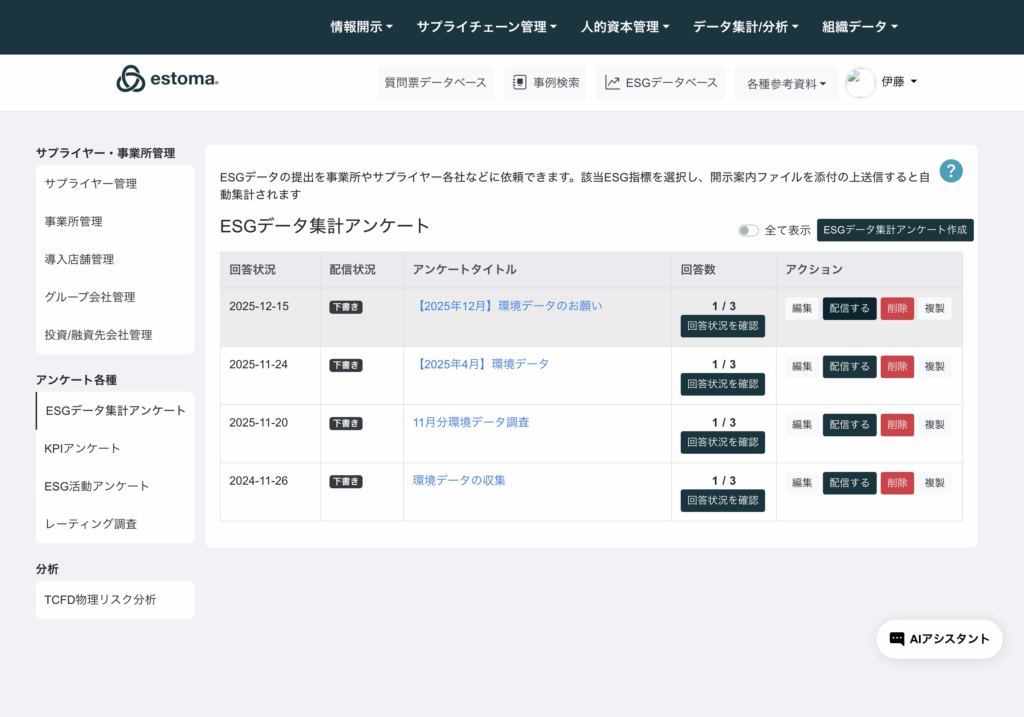Open the ESGデータベース chart shortcut
Screen dimensions: 1024x717
coord(661,83)
